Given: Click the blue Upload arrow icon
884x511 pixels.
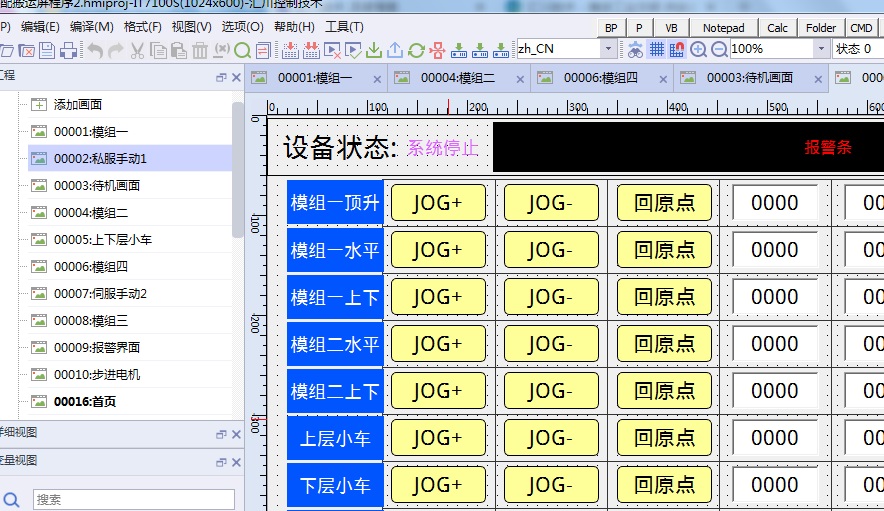Looking at the screenshot, I should (x=395, y=50).
